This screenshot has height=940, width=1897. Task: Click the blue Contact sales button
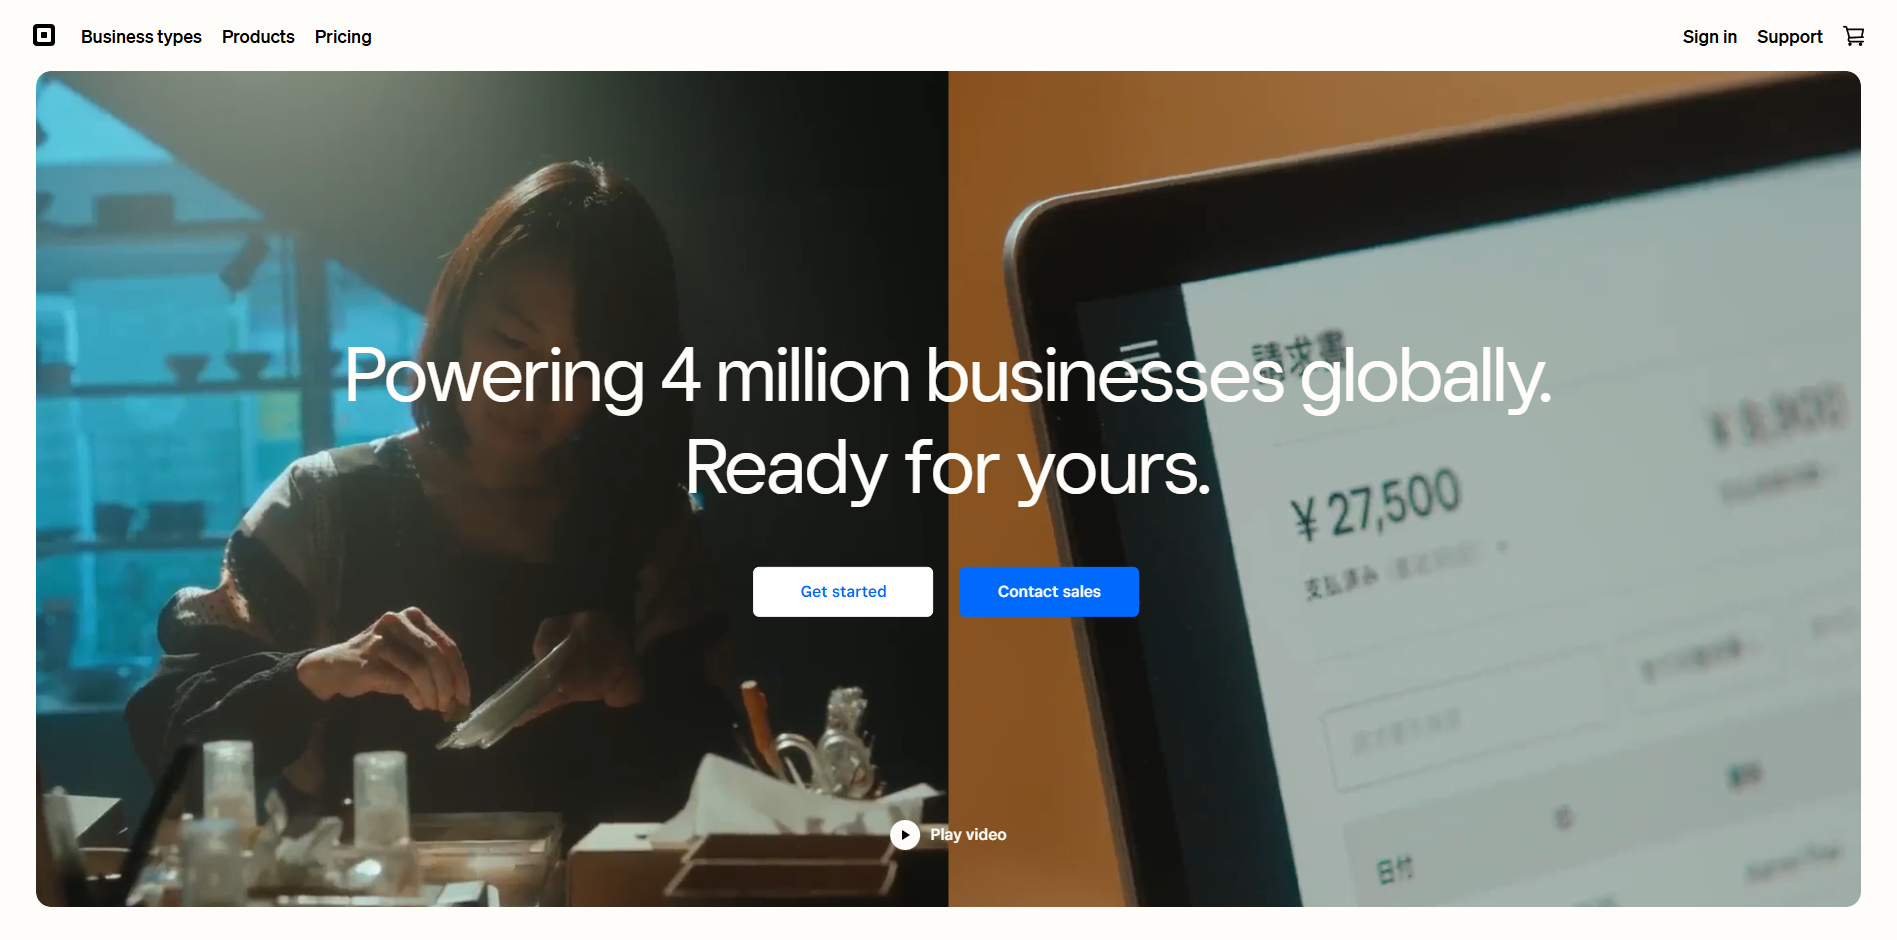tap(1049, 592)
